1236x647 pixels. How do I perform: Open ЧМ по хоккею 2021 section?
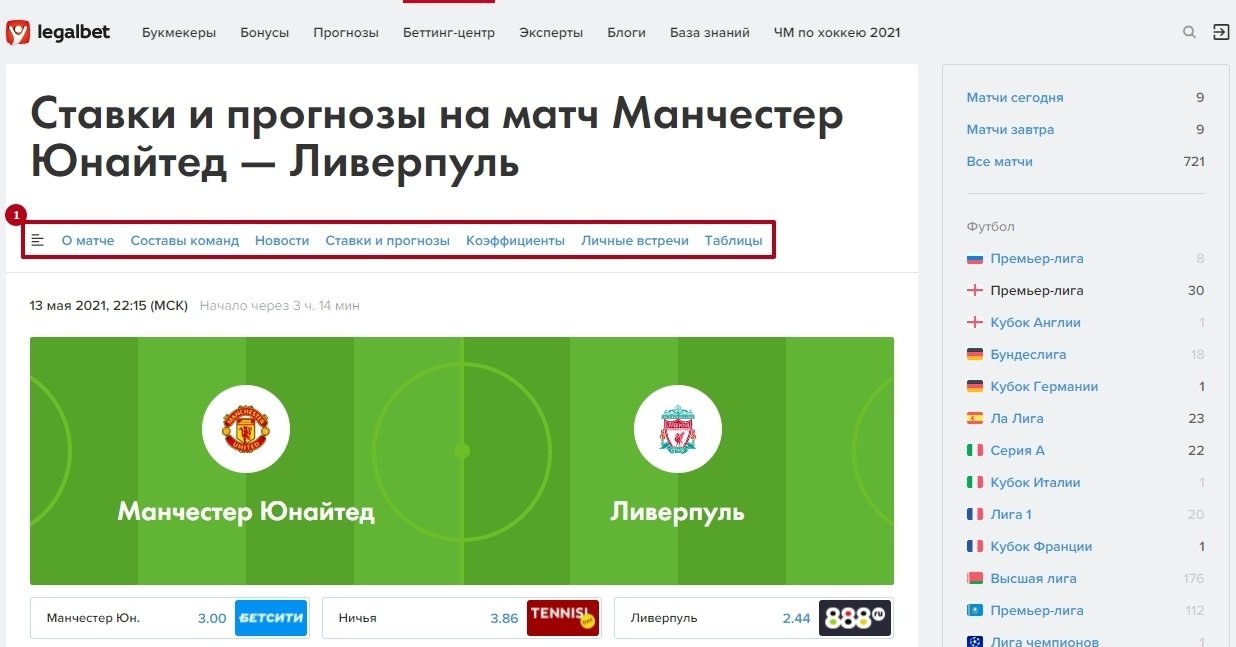pyautogui.click(x=837, y=32)
